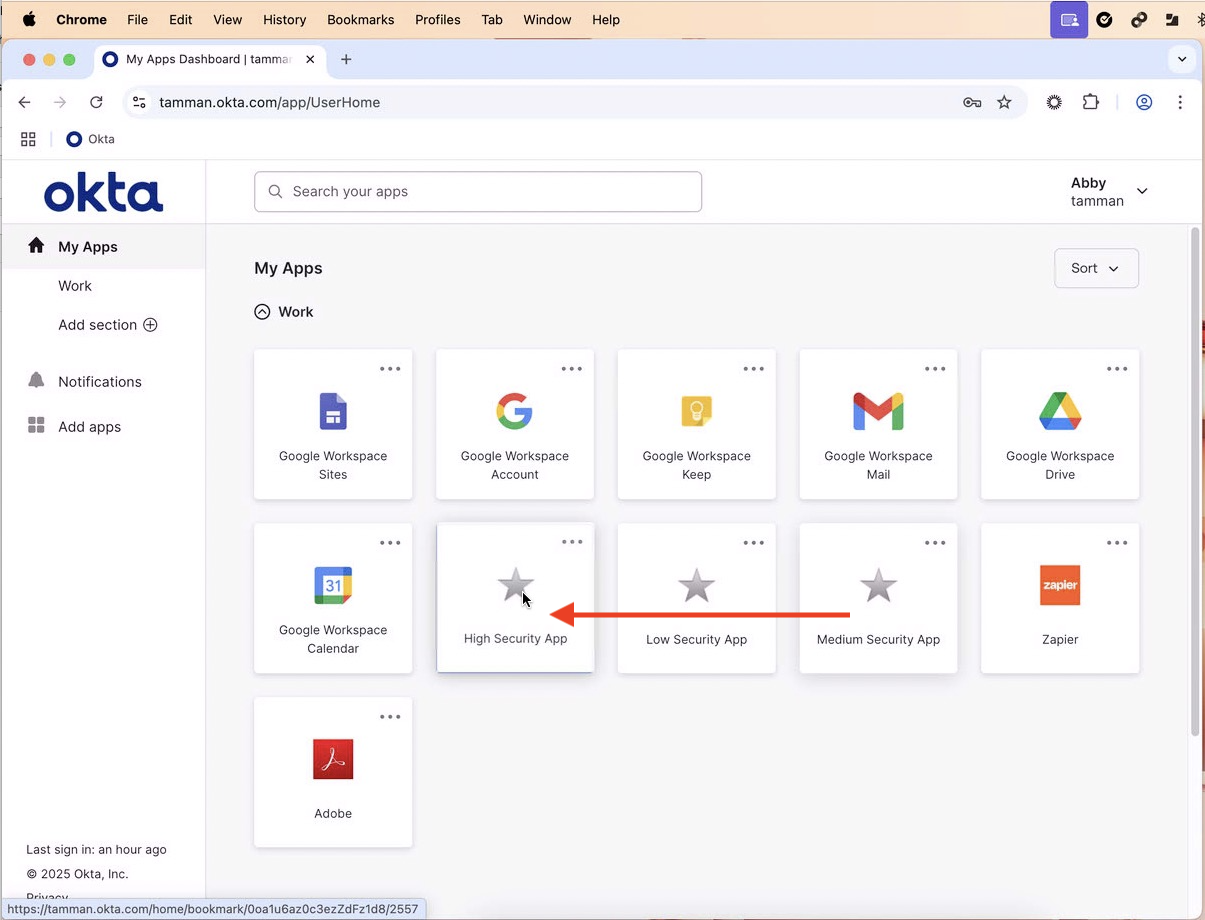Viewport: 1205px width, 920px height.
Task: Click the page vertical scrollbar
Action: pyautogui.click(x=1195, y=480)
